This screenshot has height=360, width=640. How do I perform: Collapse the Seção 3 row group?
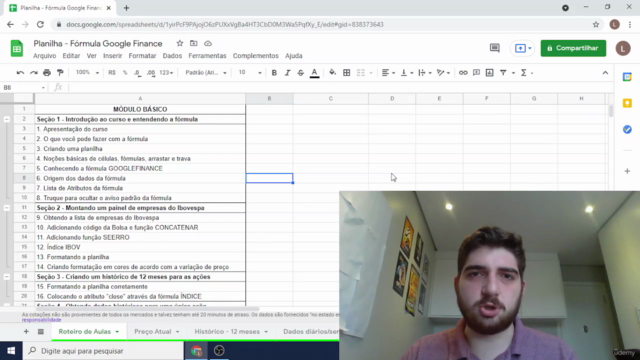pyautogui.click(x=7, y=277)
